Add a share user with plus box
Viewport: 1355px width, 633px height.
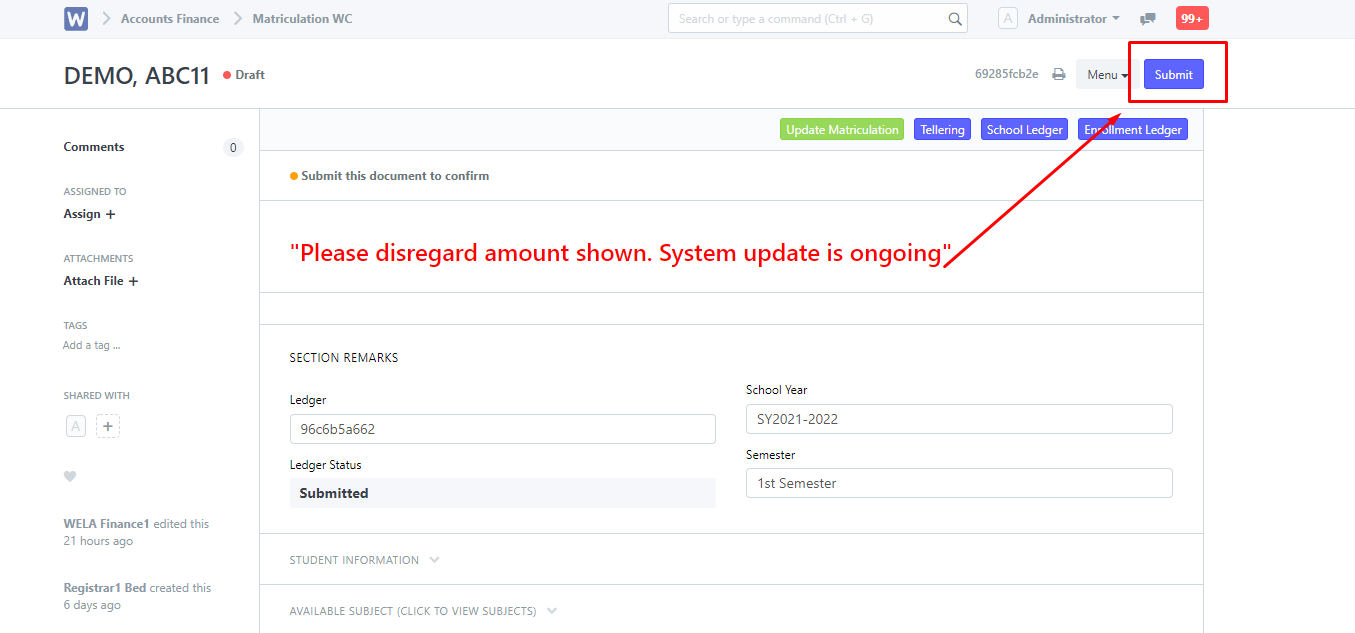108,427
